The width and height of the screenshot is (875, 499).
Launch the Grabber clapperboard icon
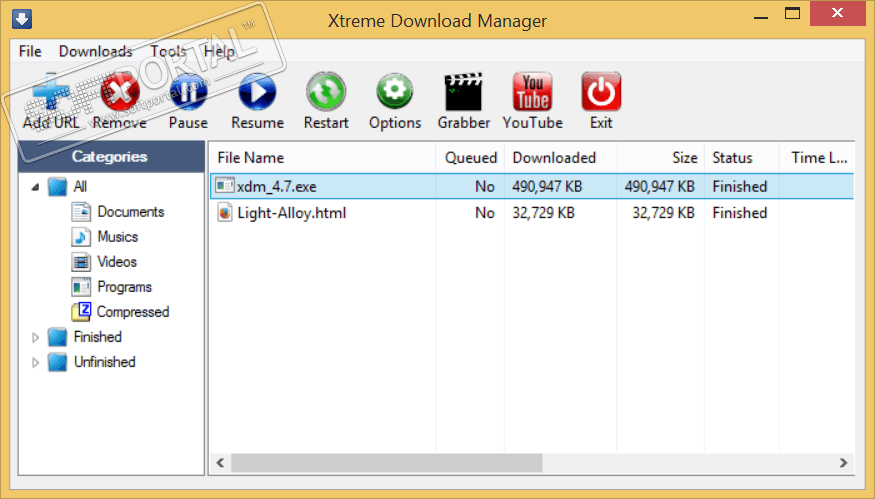coord(463,92)
